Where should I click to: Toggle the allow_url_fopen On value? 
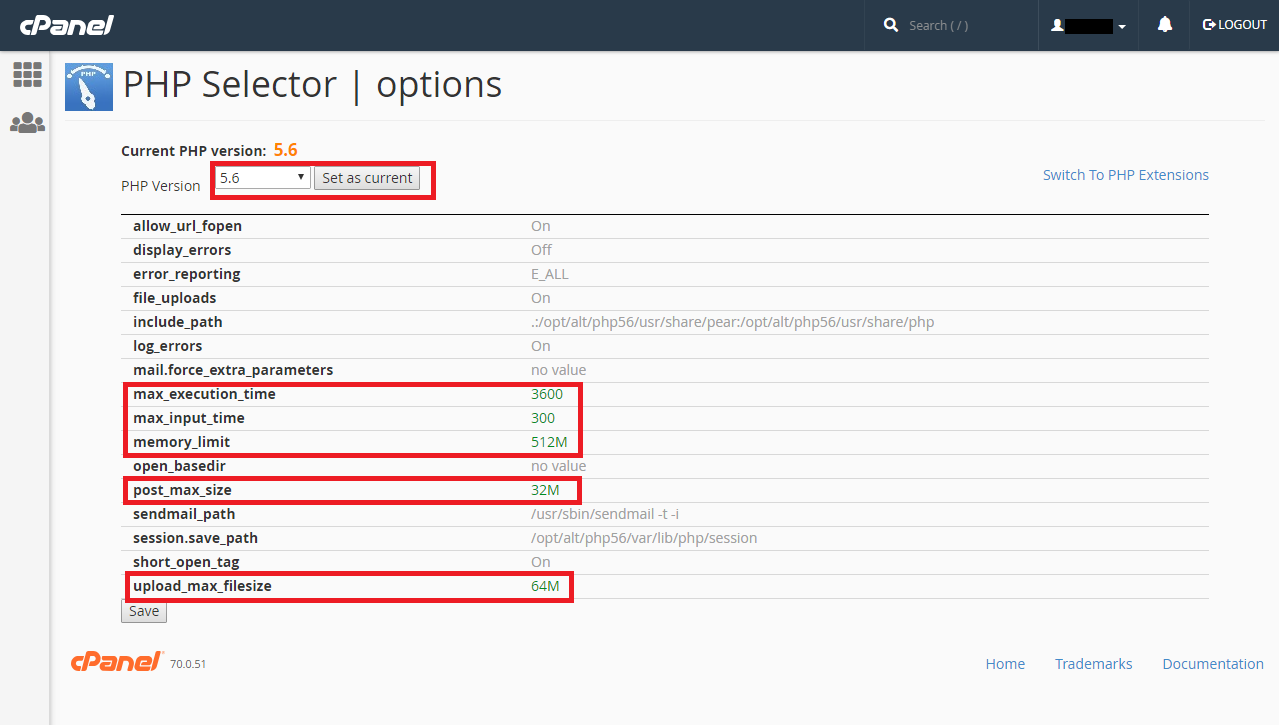click(x=541, y=226)
